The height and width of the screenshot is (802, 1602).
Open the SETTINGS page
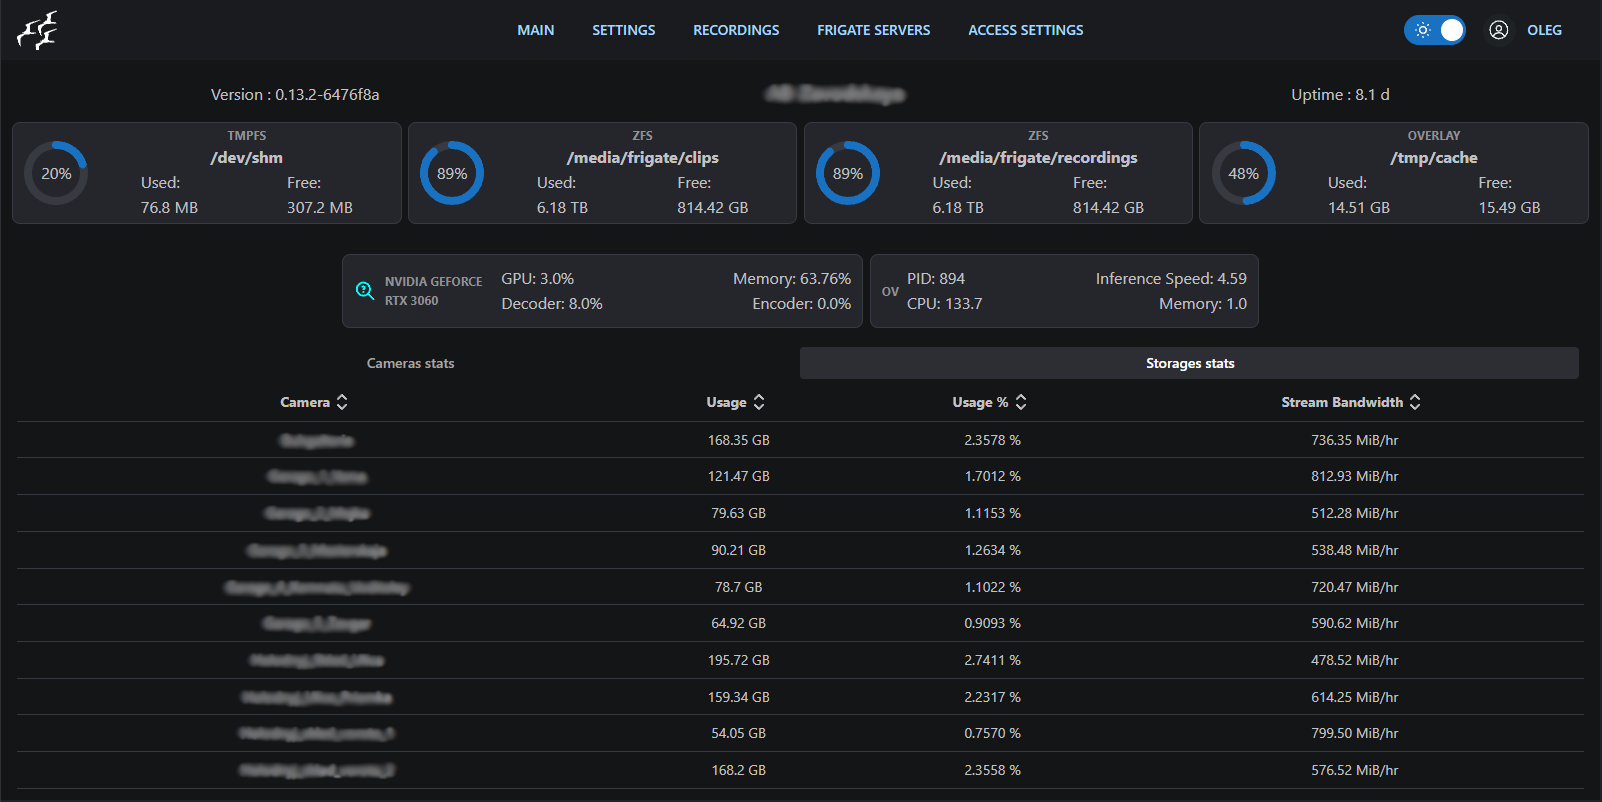[x=623, y=30]
